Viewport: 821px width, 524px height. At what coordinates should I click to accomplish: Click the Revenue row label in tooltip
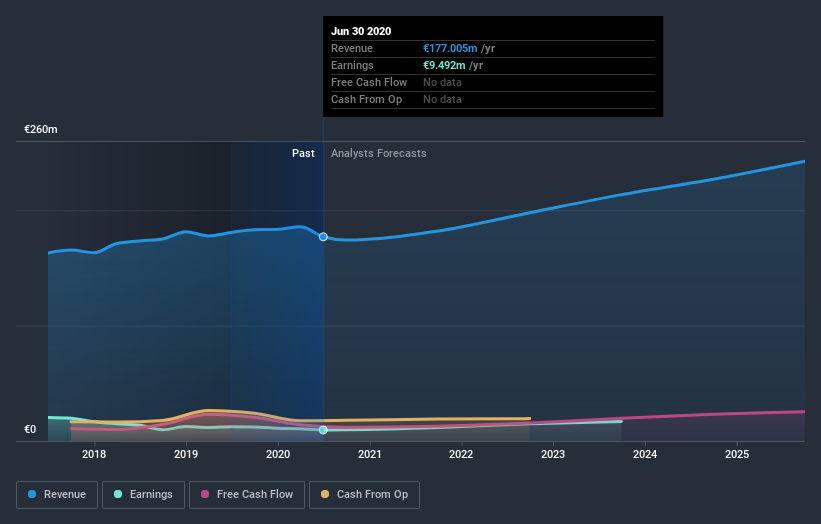coord(352,48)
